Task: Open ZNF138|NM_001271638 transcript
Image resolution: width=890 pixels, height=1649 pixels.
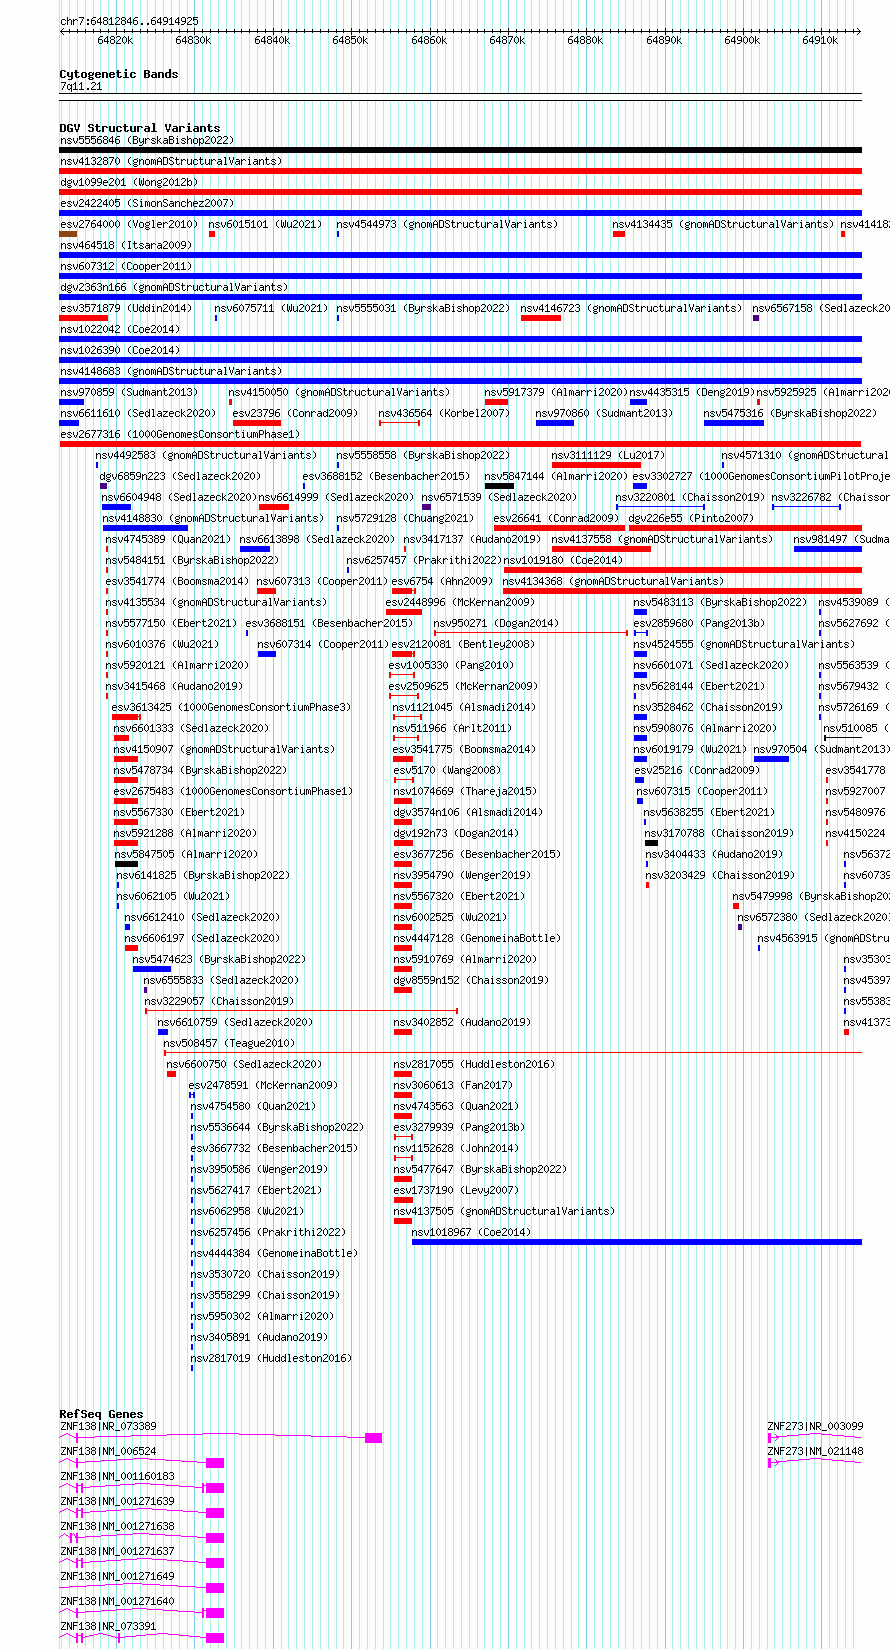Action: coord(117,1526)
